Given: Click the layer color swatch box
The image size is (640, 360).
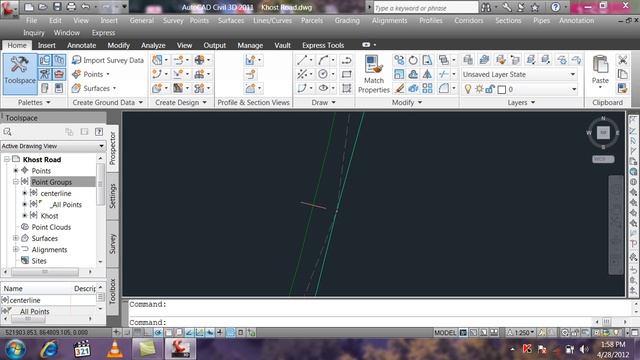Looking at the screenshot, I should click(502, 89).
